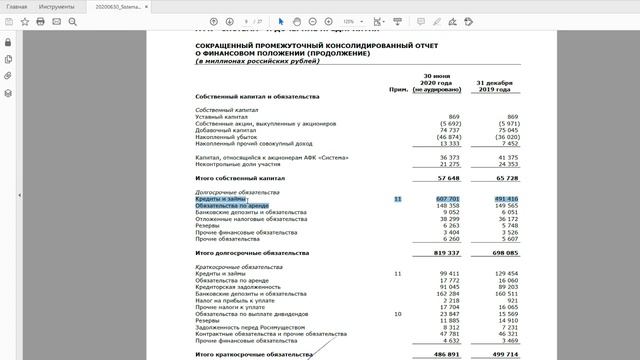The image size is (640, 360).
Task: Click the highlighted value 607 701
Action: 448,199
